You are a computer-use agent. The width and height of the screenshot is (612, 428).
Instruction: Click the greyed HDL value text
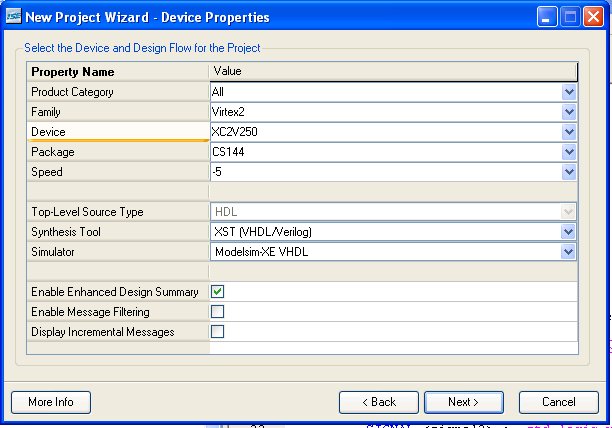click(x=226, y=212)
